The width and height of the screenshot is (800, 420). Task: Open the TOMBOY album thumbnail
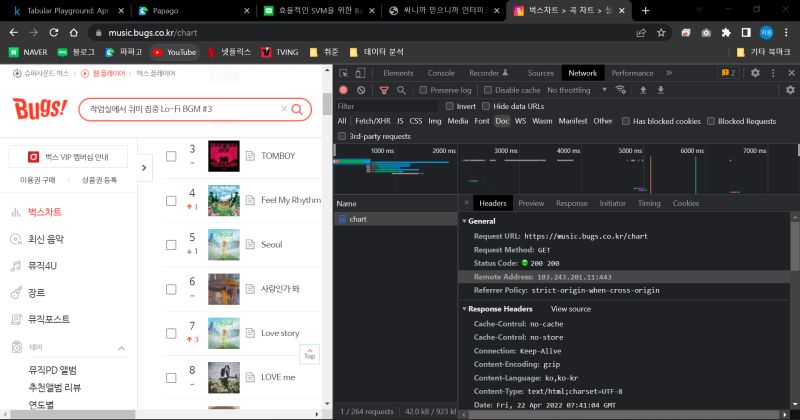(x=224, y=156)
